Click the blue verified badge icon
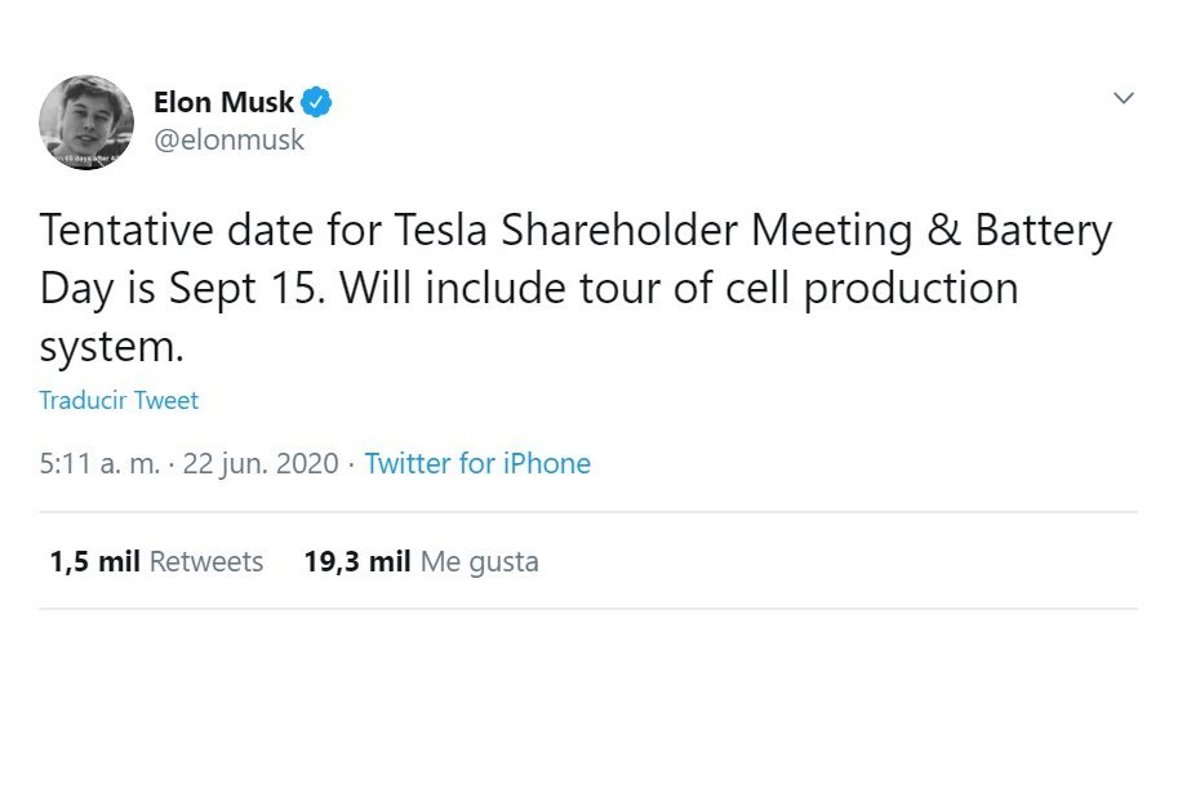 point(317,101)
